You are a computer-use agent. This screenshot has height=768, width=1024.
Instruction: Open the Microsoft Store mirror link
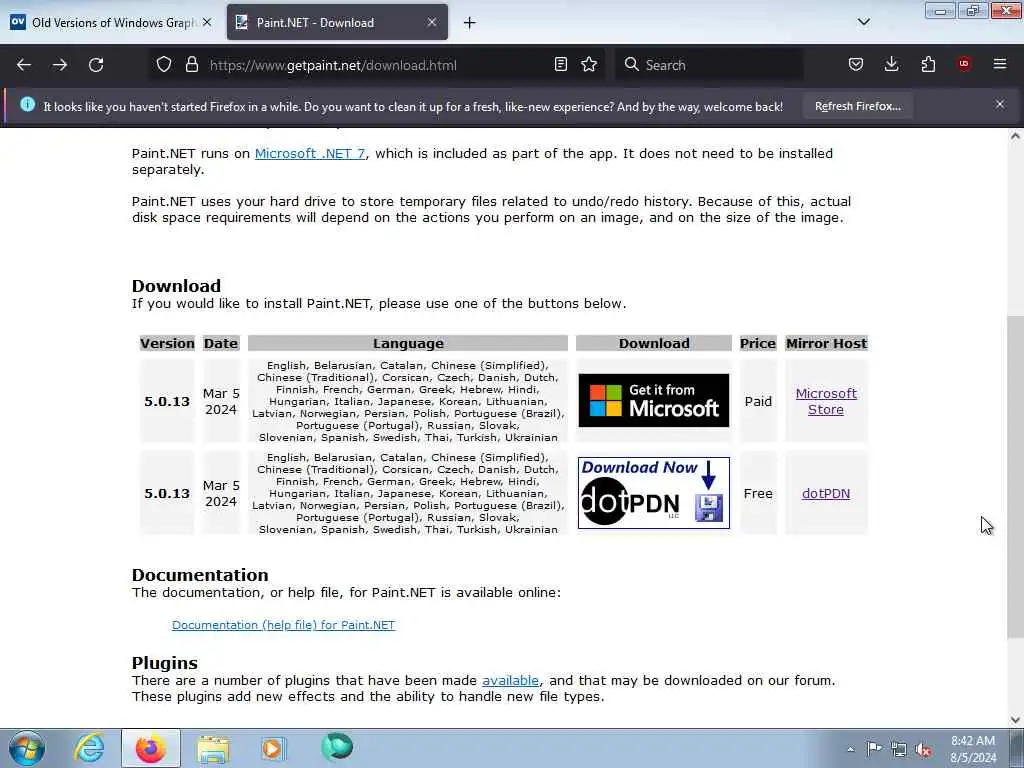coord(826,402)
